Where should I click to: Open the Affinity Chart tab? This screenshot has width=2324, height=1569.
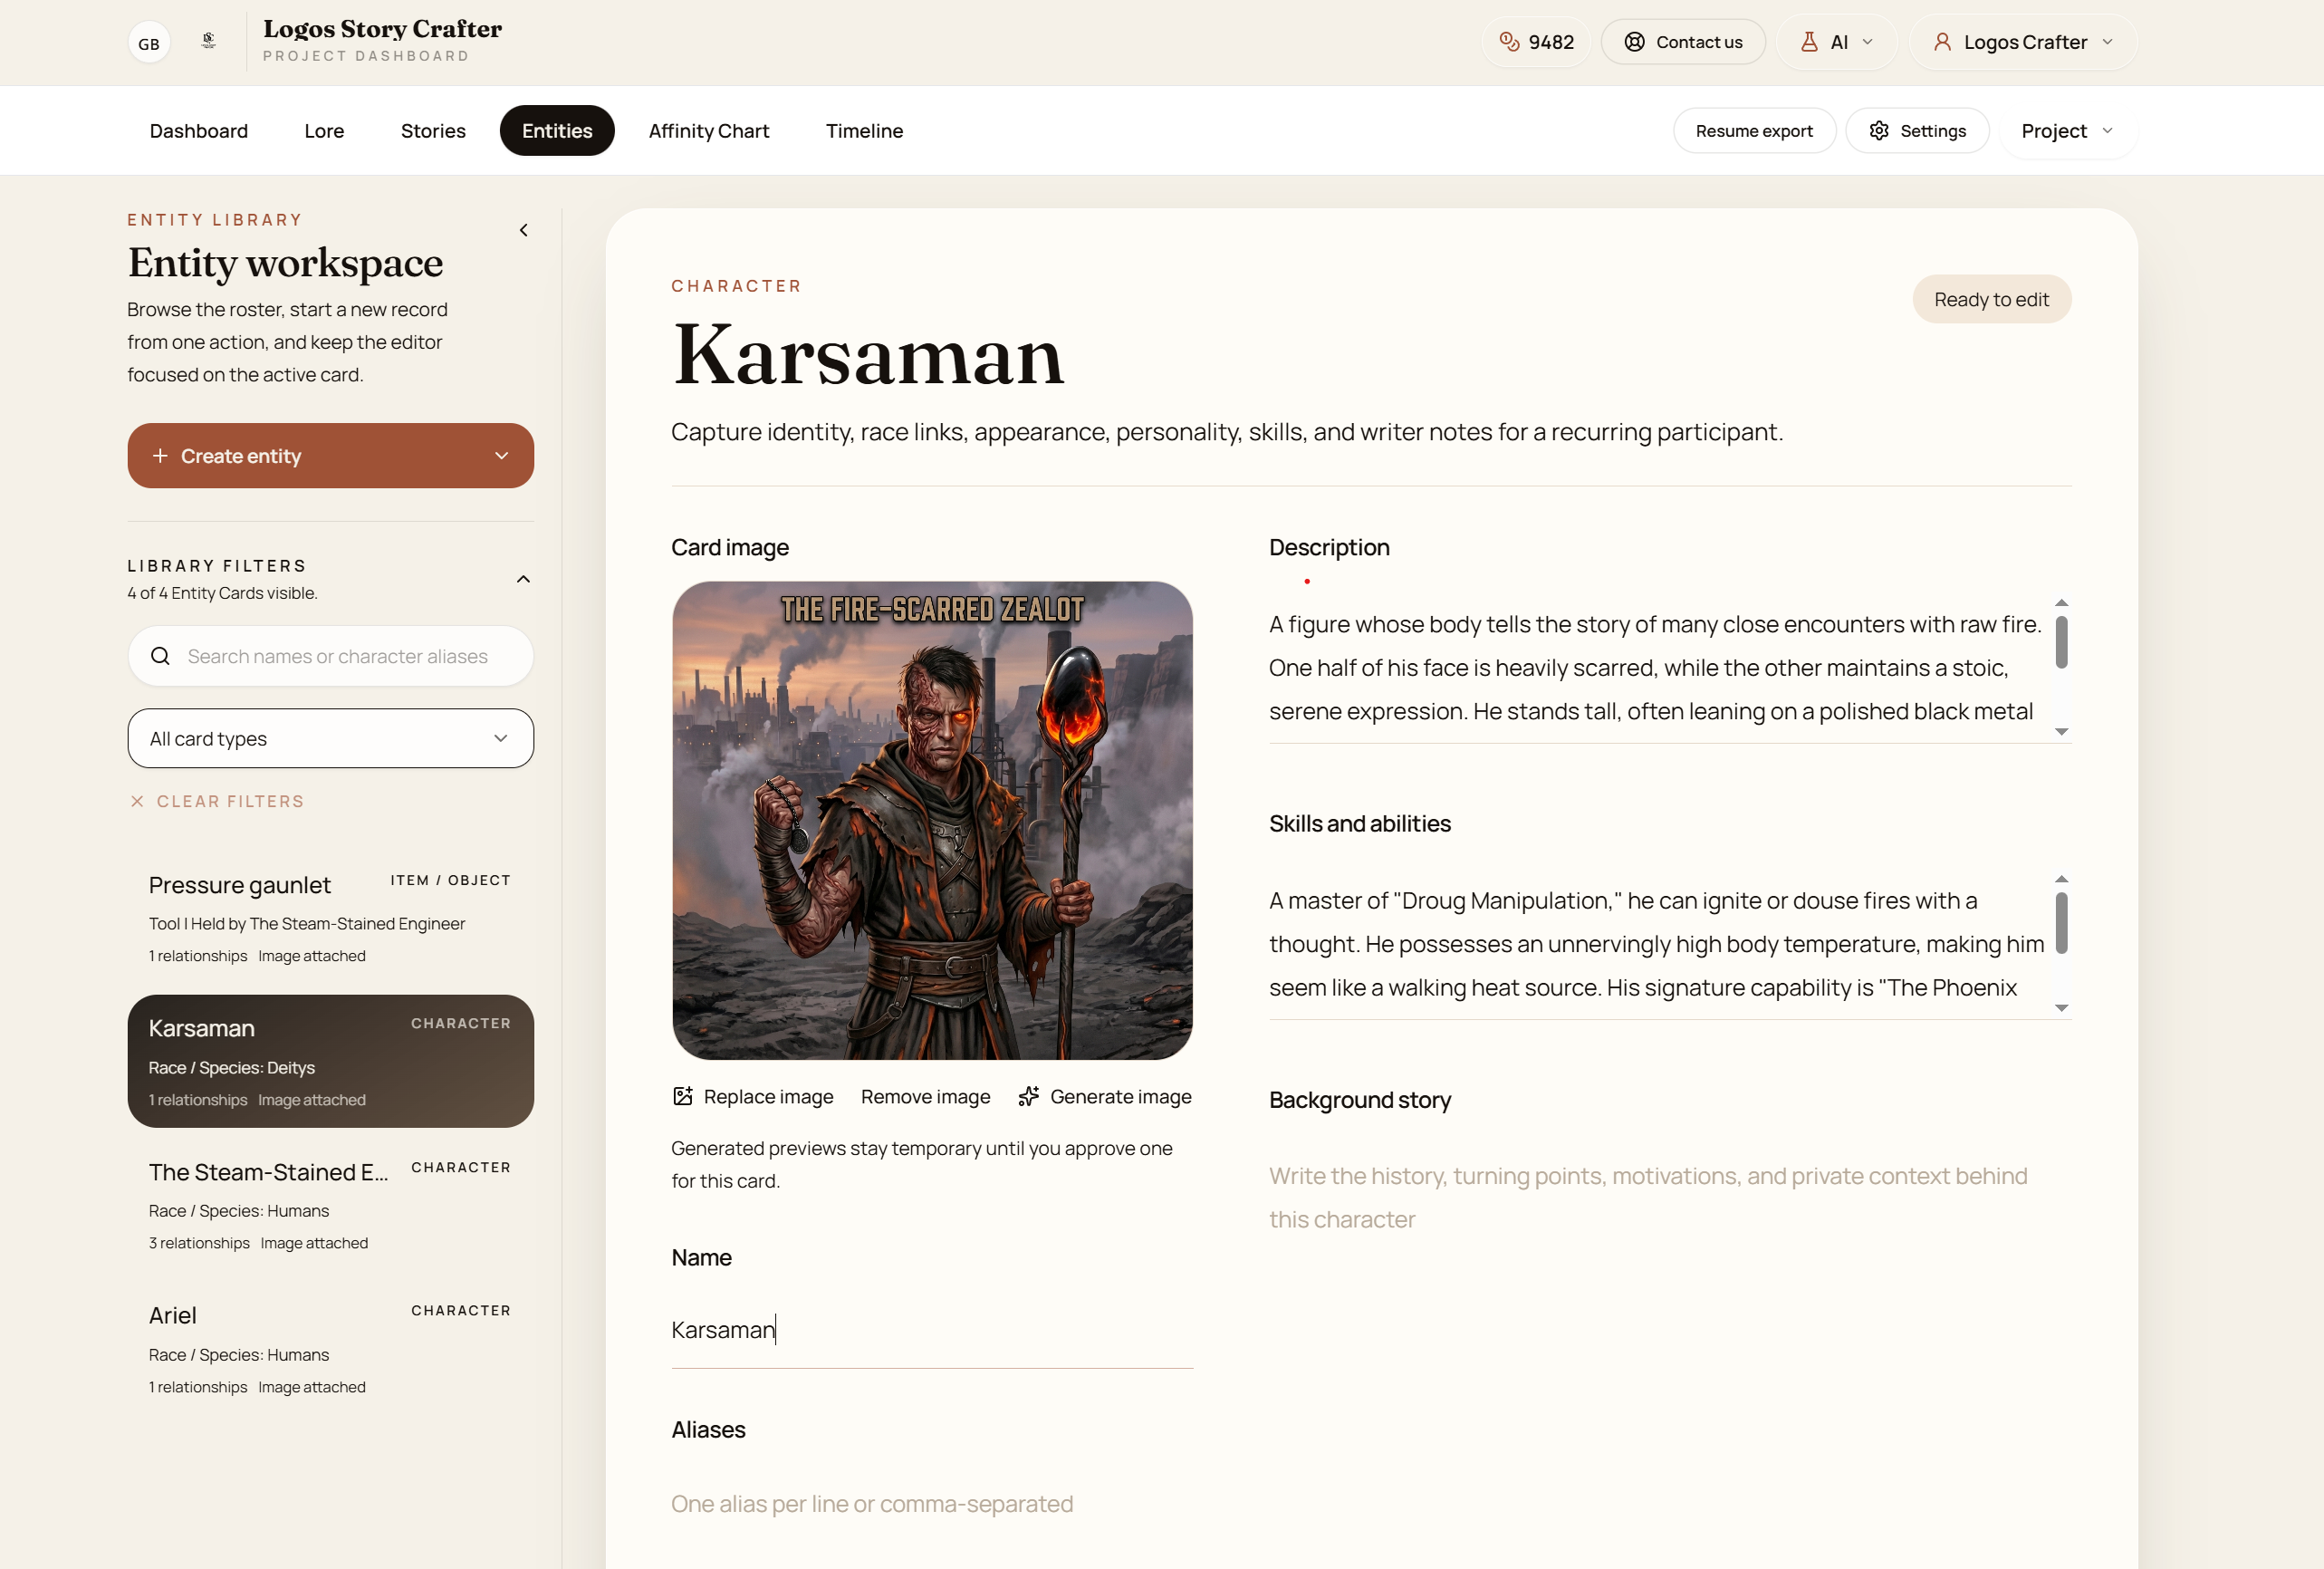click(x=709, y=131)
